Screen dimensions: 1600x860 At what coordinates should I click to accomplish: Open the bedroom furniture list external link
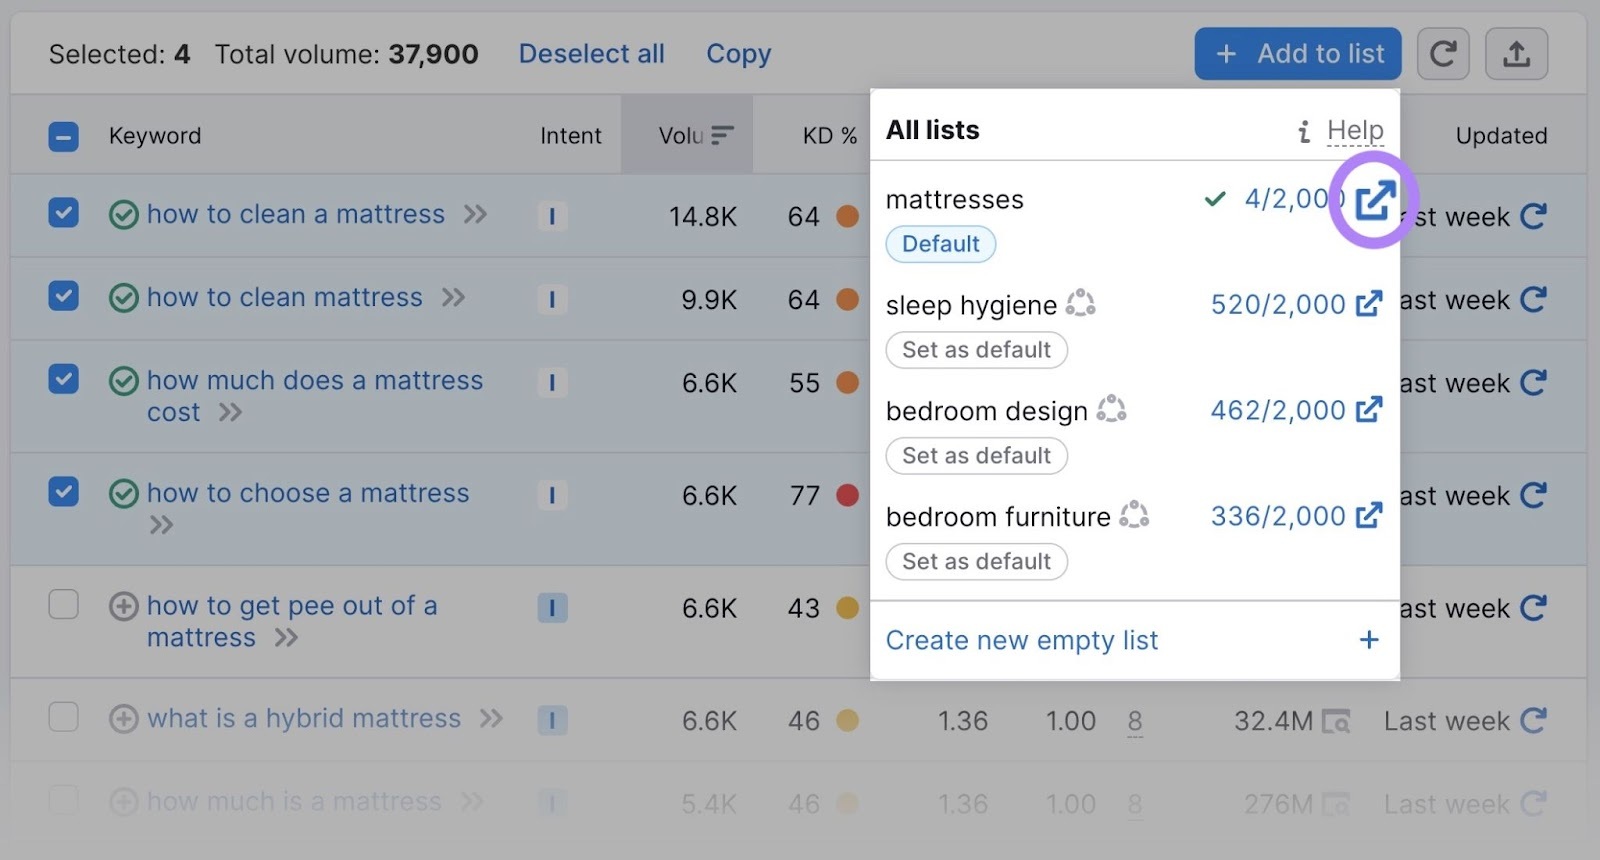click(1369, 516)
